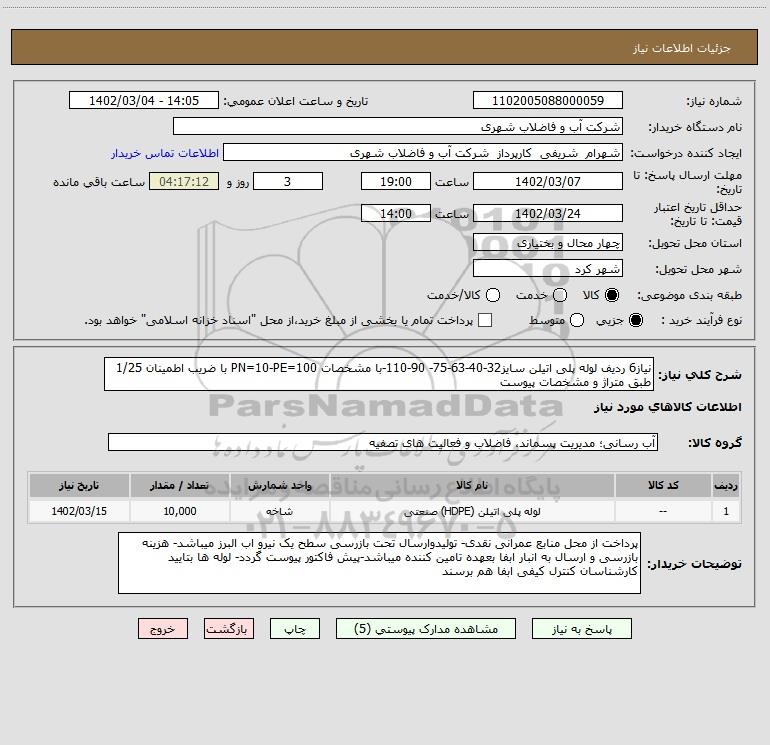The image size is (770, 745).
Task: Click the buyer organization name field
Action: click(x=398, y=126)
